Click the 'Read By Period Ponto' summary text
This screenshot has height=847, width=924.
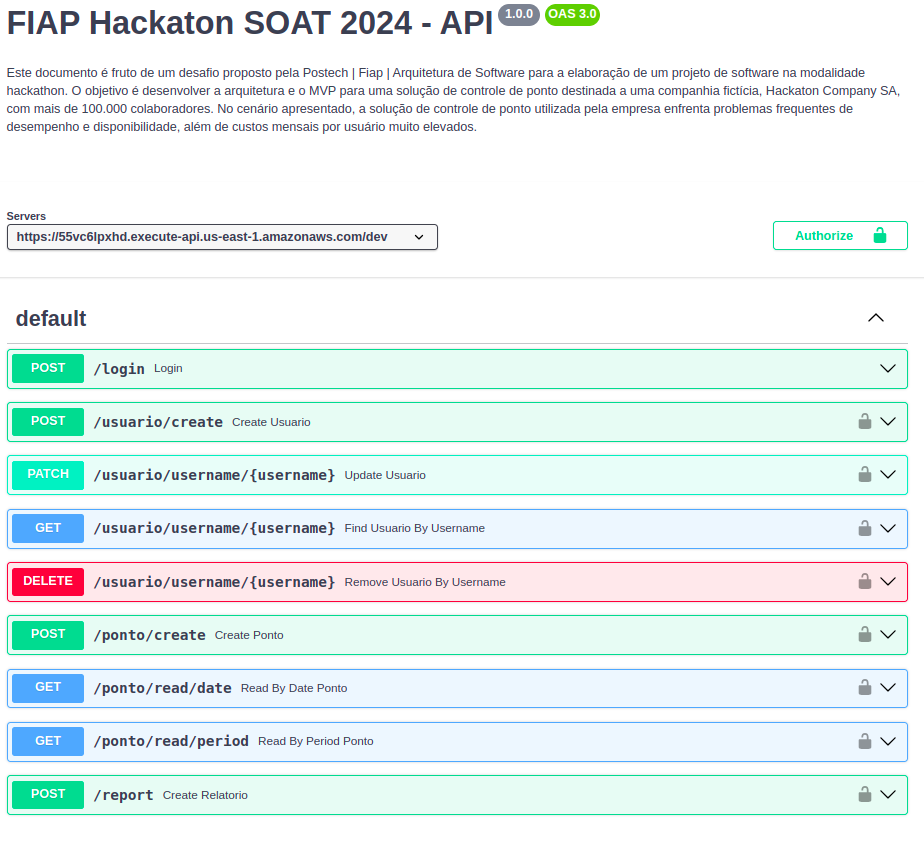[315, 741]
